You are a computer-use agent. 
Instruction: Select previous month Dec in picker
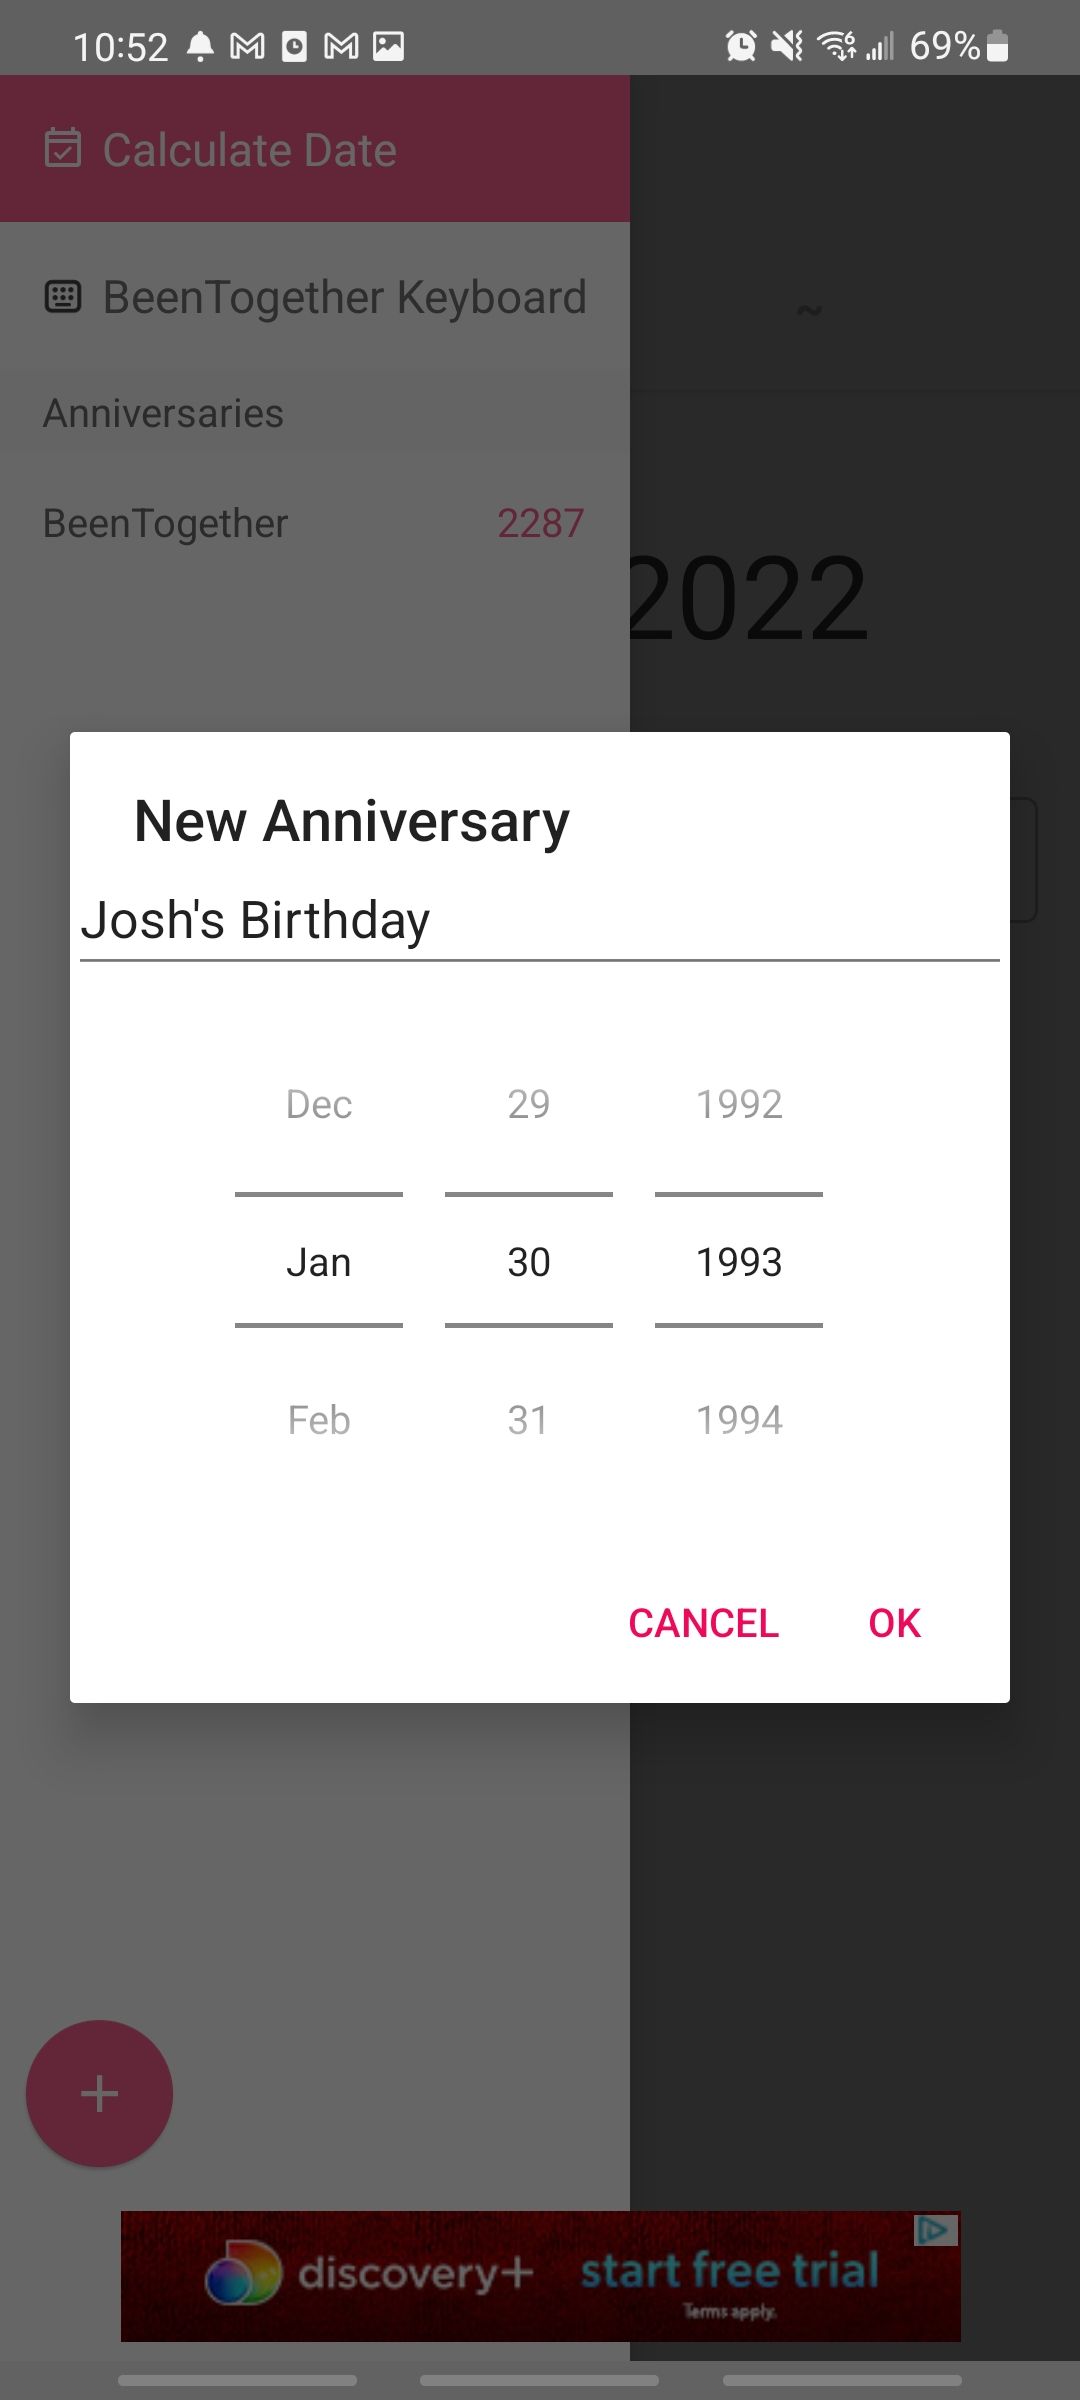click(x=319, y=1104)
